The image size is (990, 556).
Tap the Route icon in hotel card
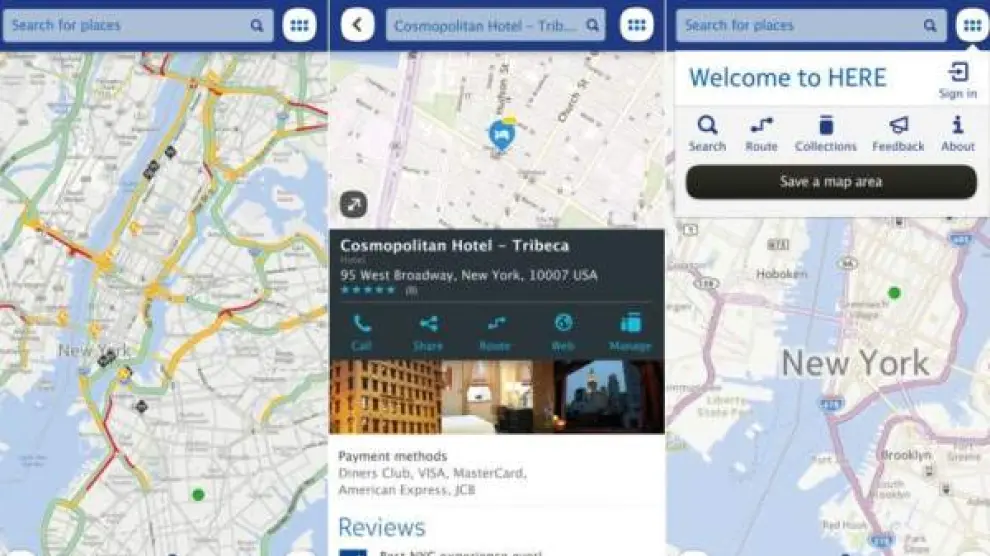(x=495, y=324)
